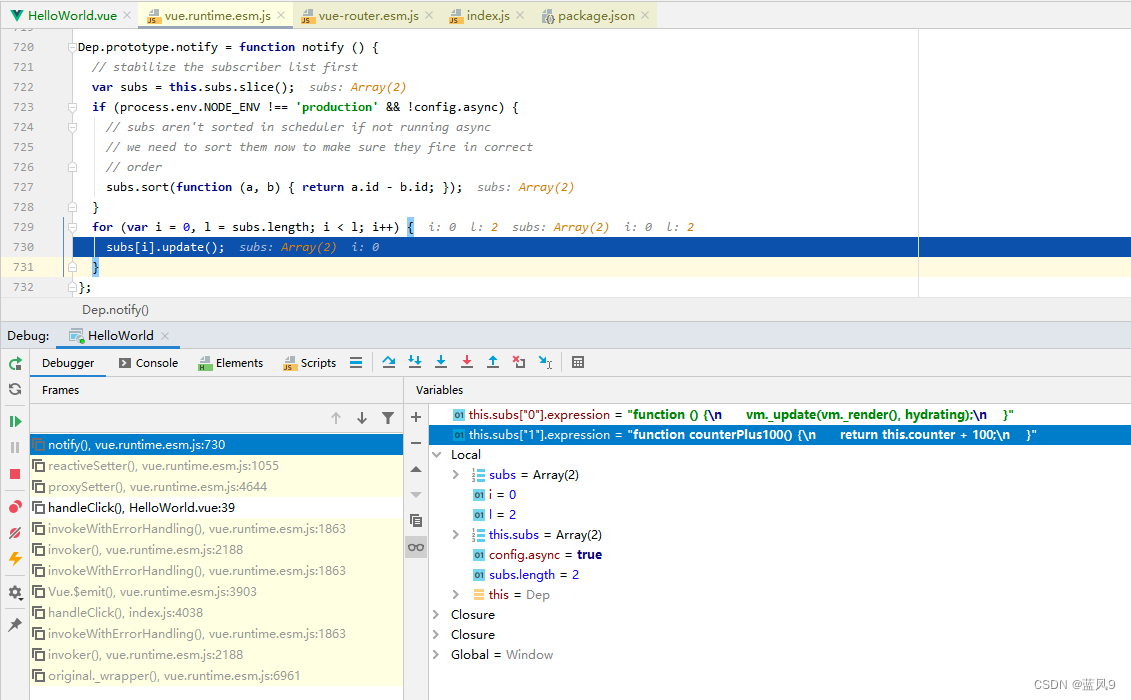Open the Evaluate Expression calculator icon
Screen dimensions: 1131x700
tap(578, 362)
